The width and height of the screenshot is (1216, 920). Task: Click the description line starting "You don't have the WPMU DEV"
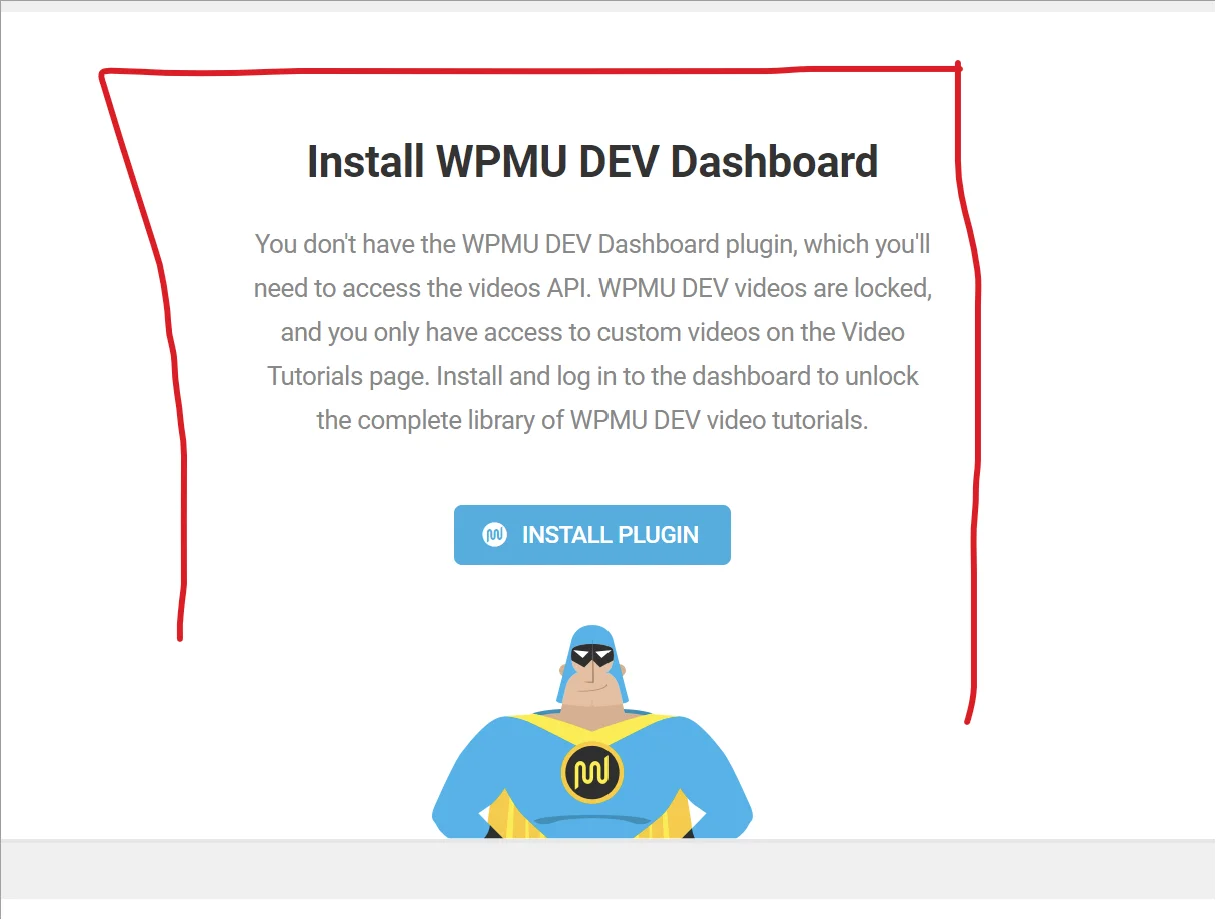point(592,244)
